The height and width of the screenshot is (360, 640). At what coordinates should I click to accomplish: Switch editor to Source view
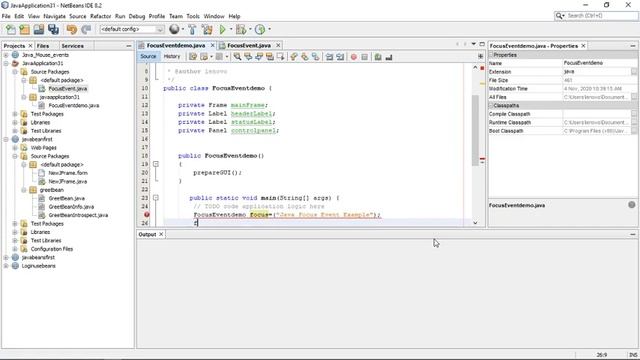point(148,57)
